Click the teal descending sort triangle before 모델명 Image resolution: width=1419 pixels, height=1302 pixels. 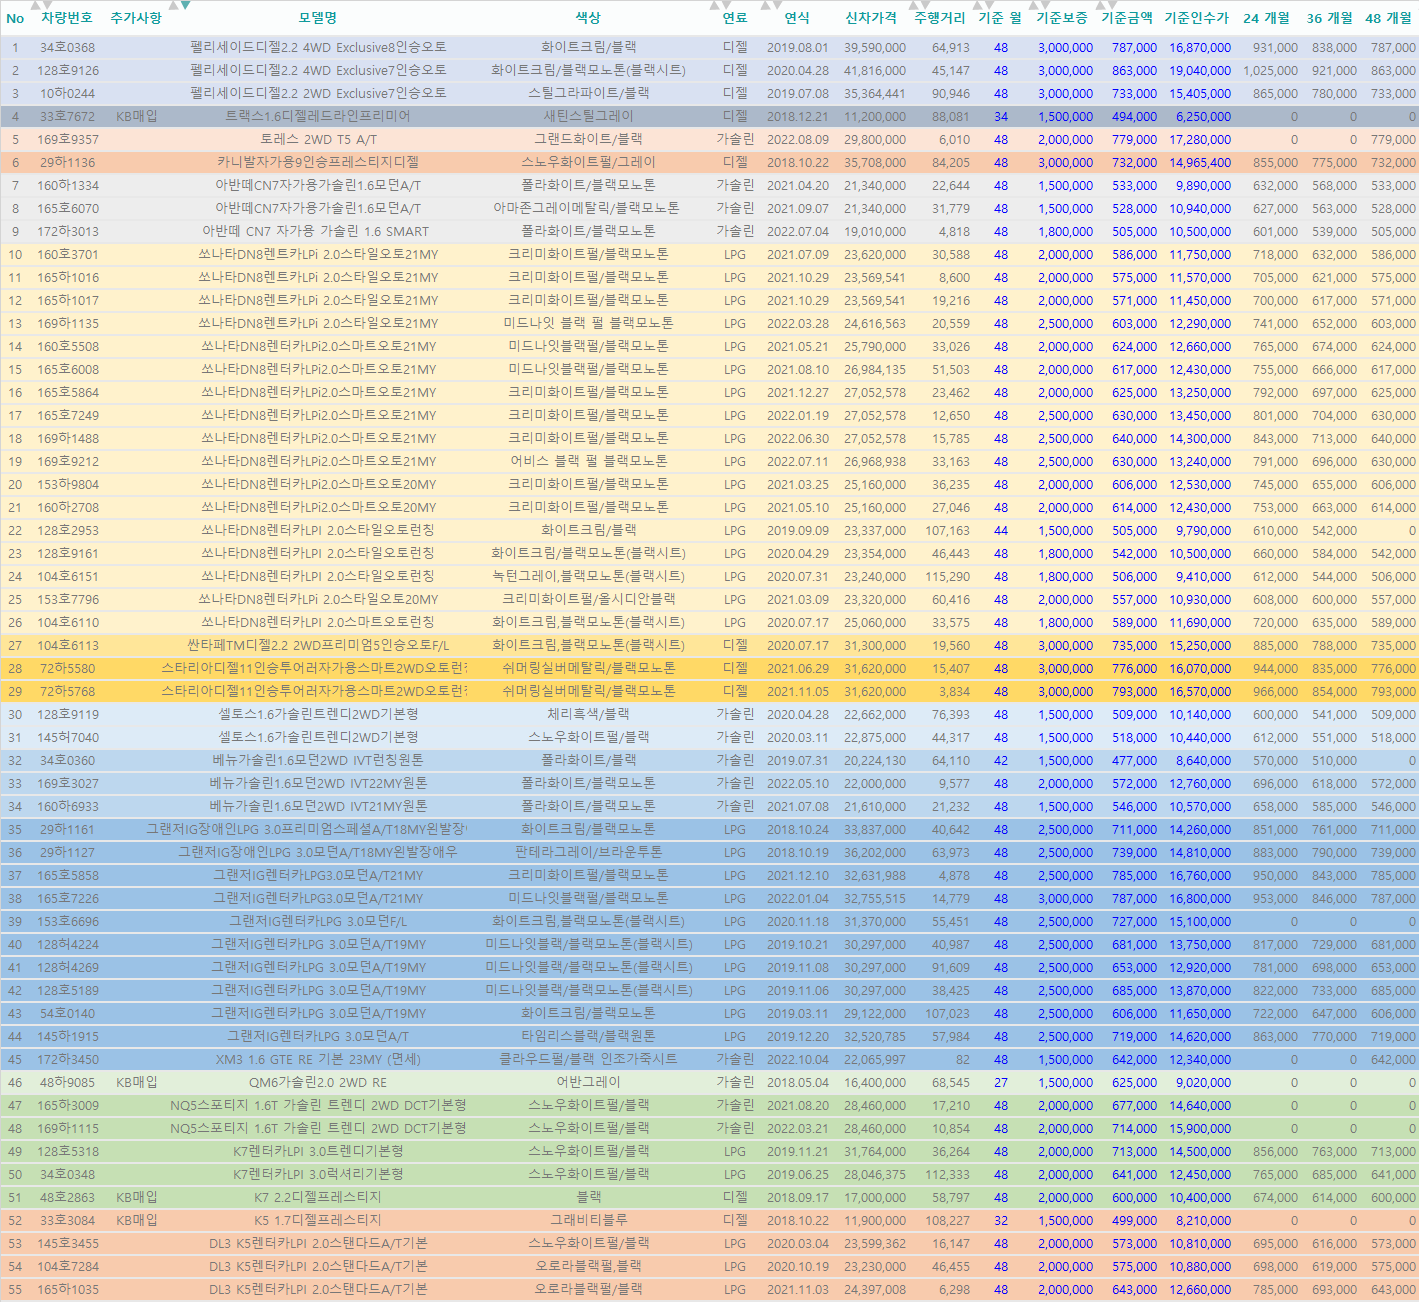pos(185,5)
